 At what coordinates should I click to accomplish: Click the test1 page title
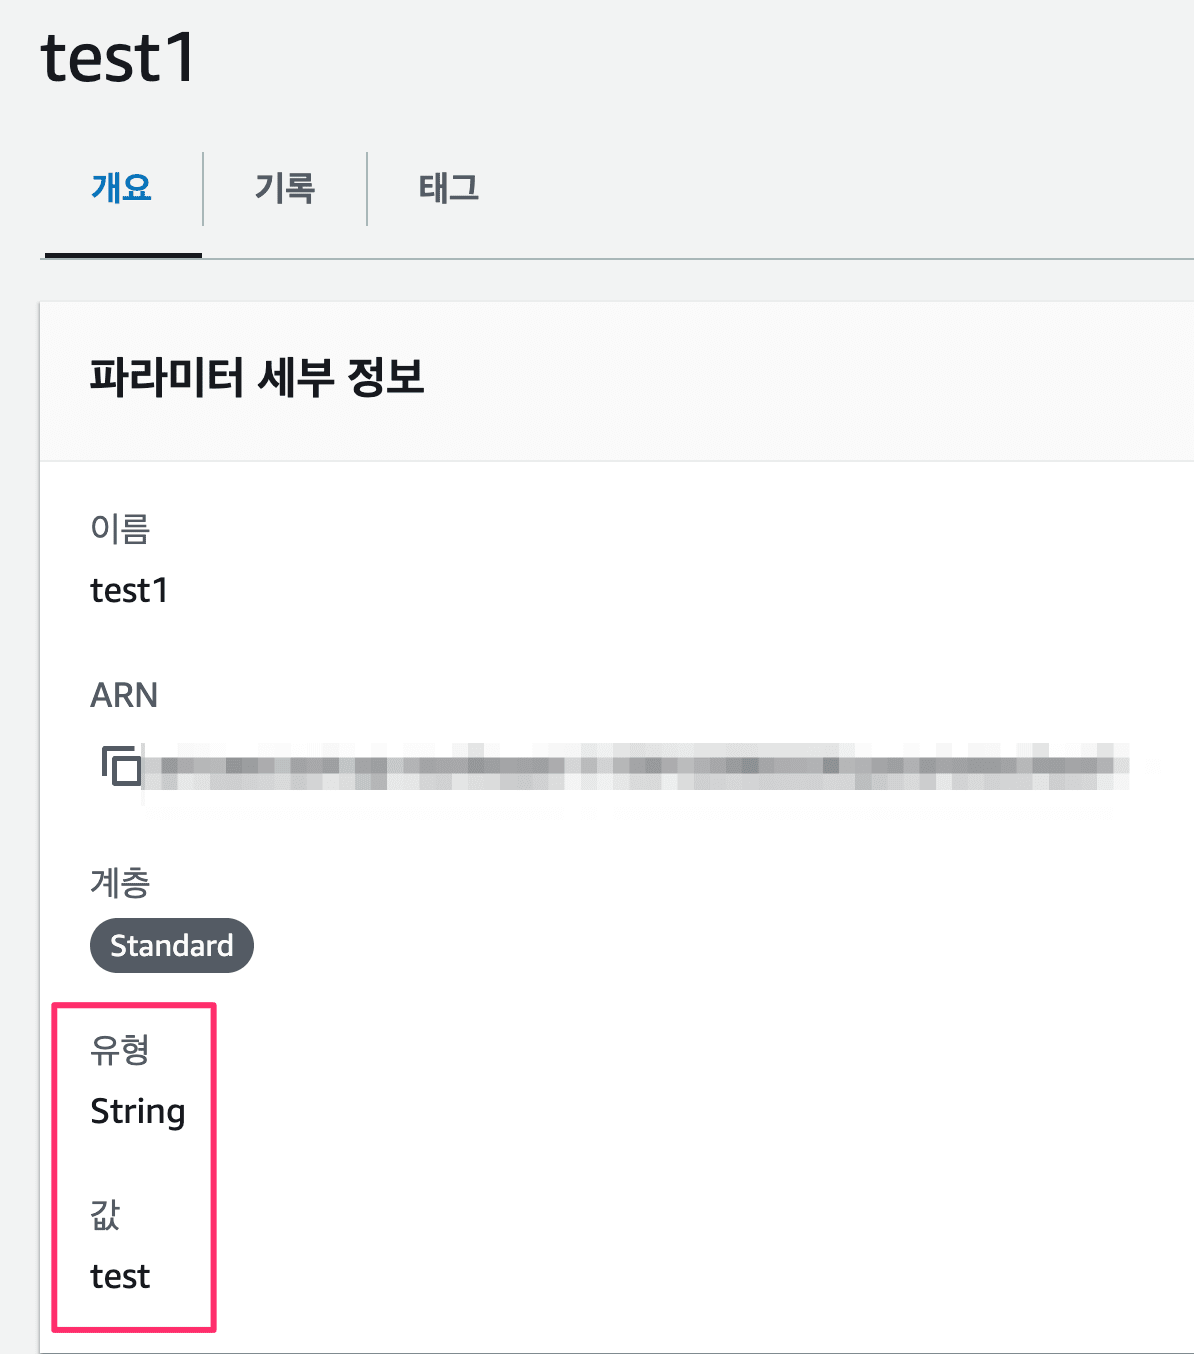click(x=118, y=58)
